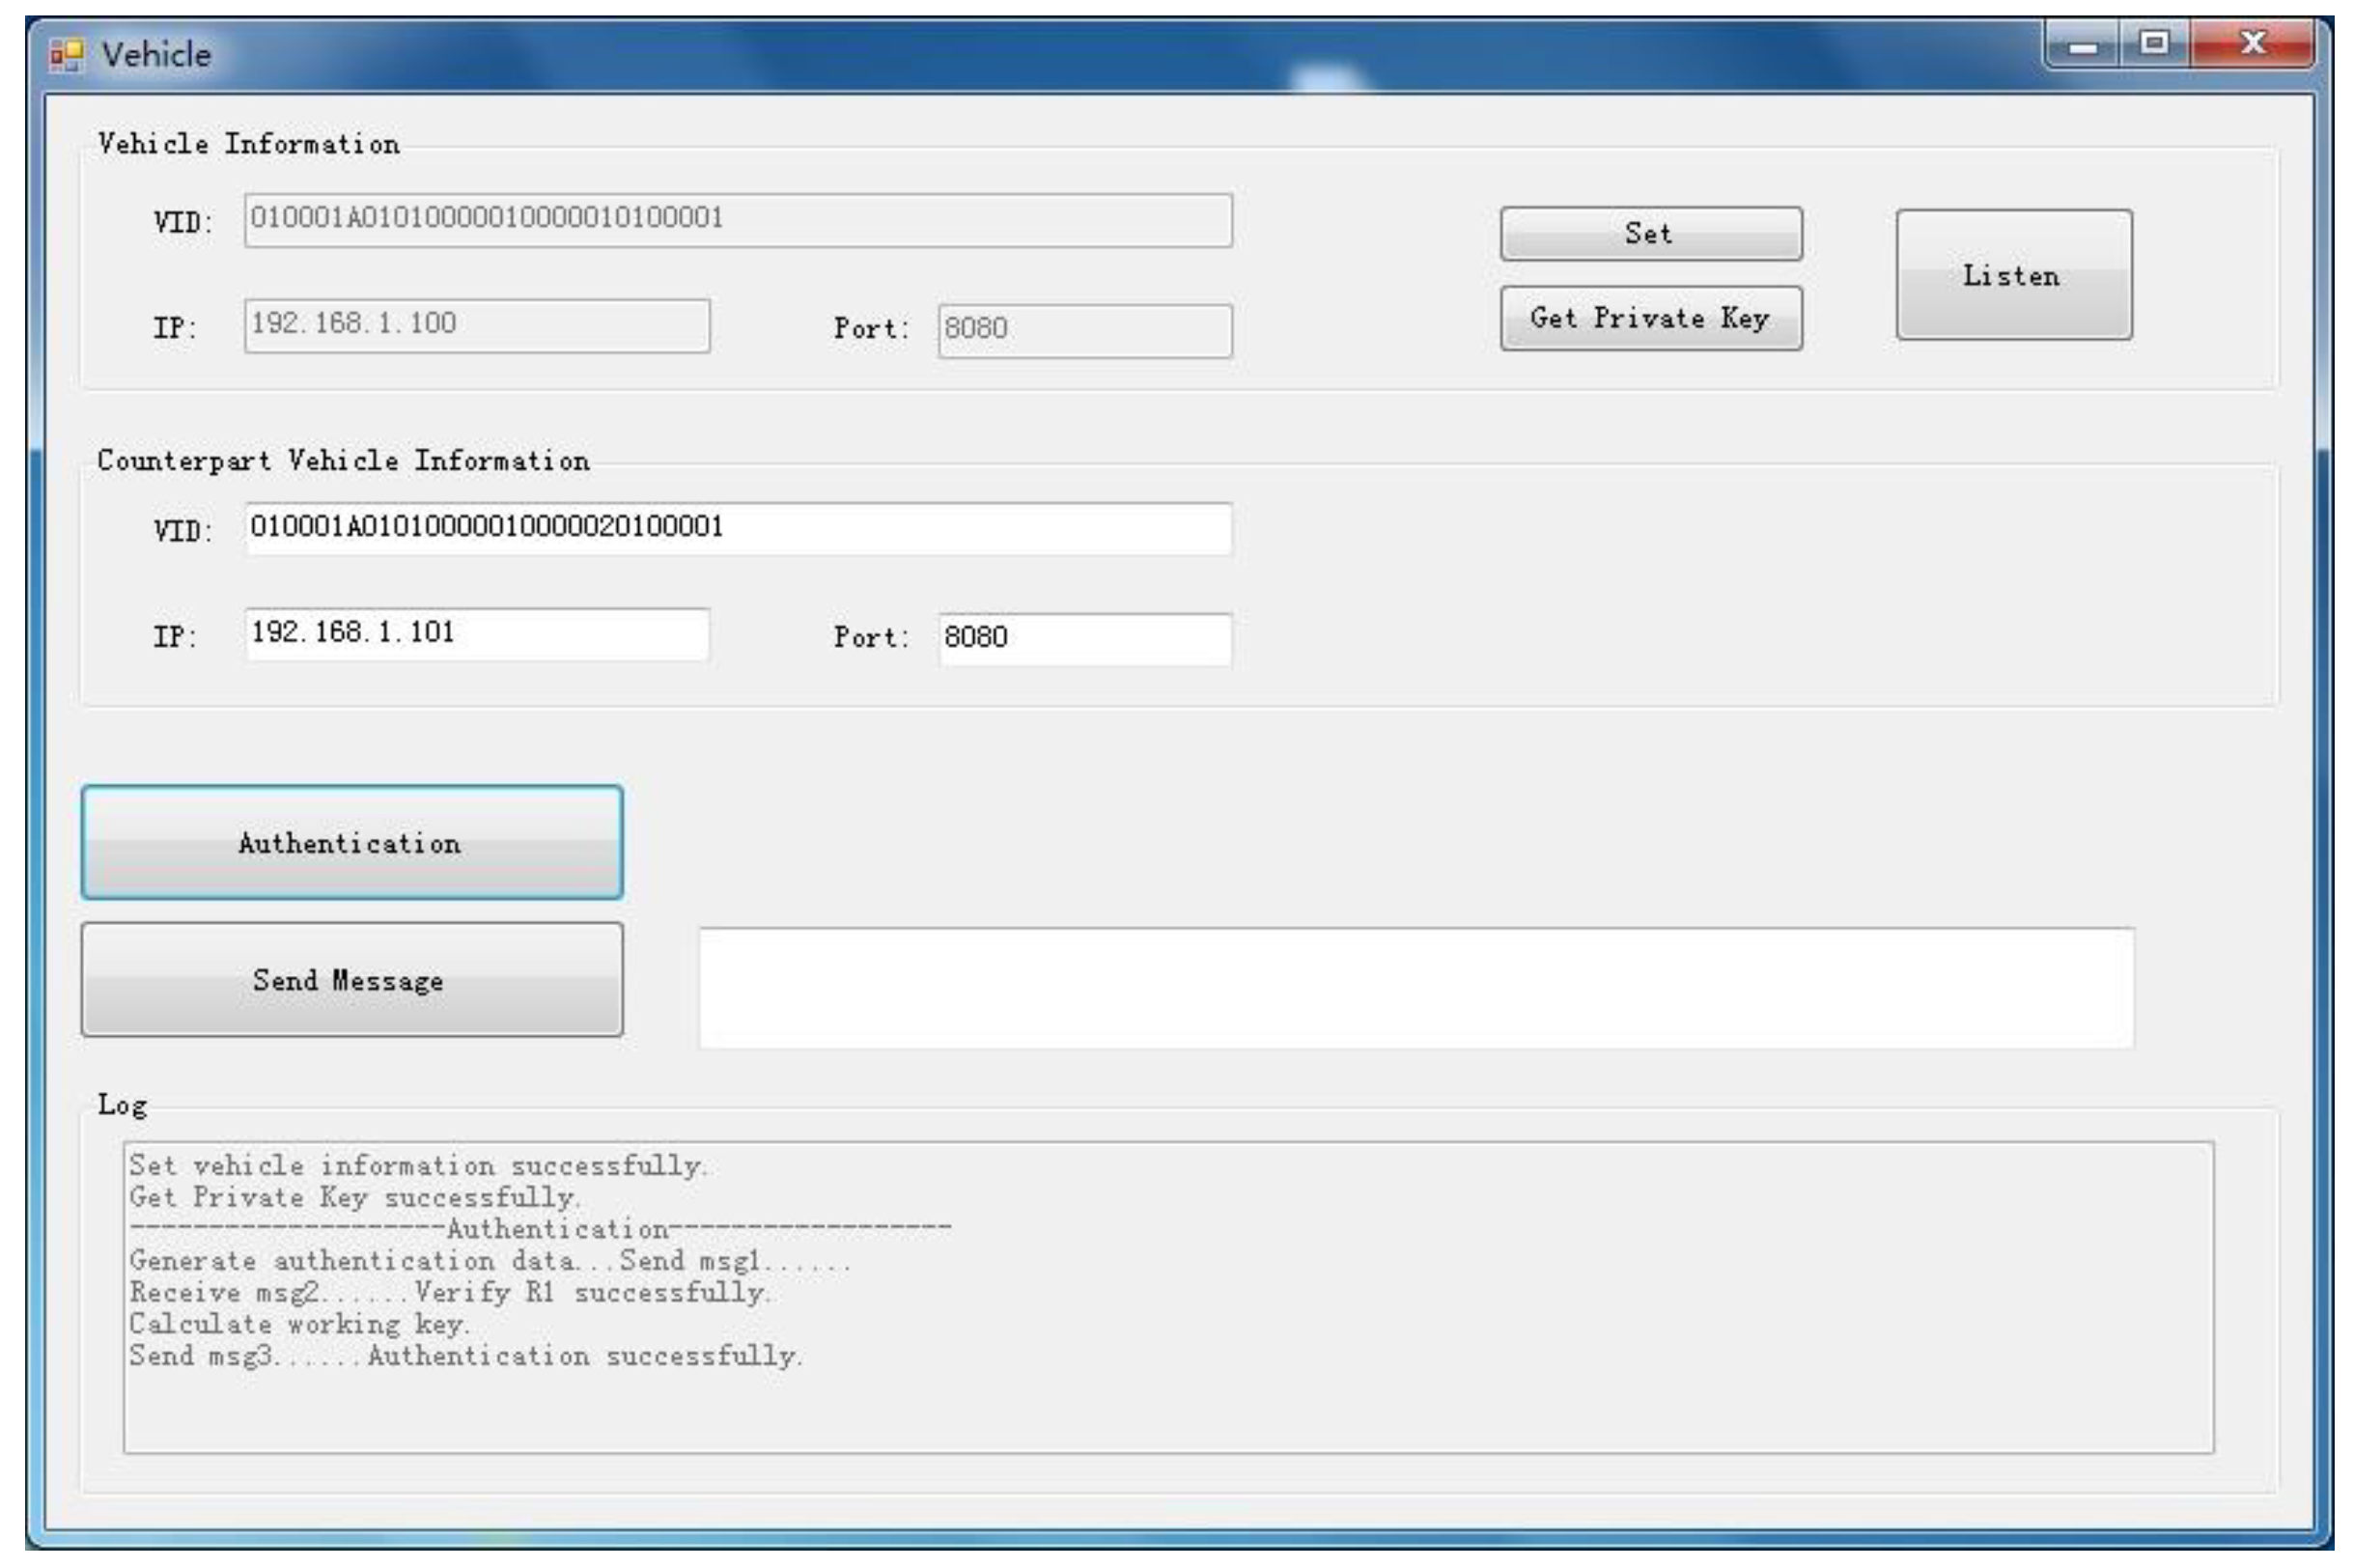Minimize the Vehicle window
This screenshot has width=2354, height=1568.
(2083, 45)
